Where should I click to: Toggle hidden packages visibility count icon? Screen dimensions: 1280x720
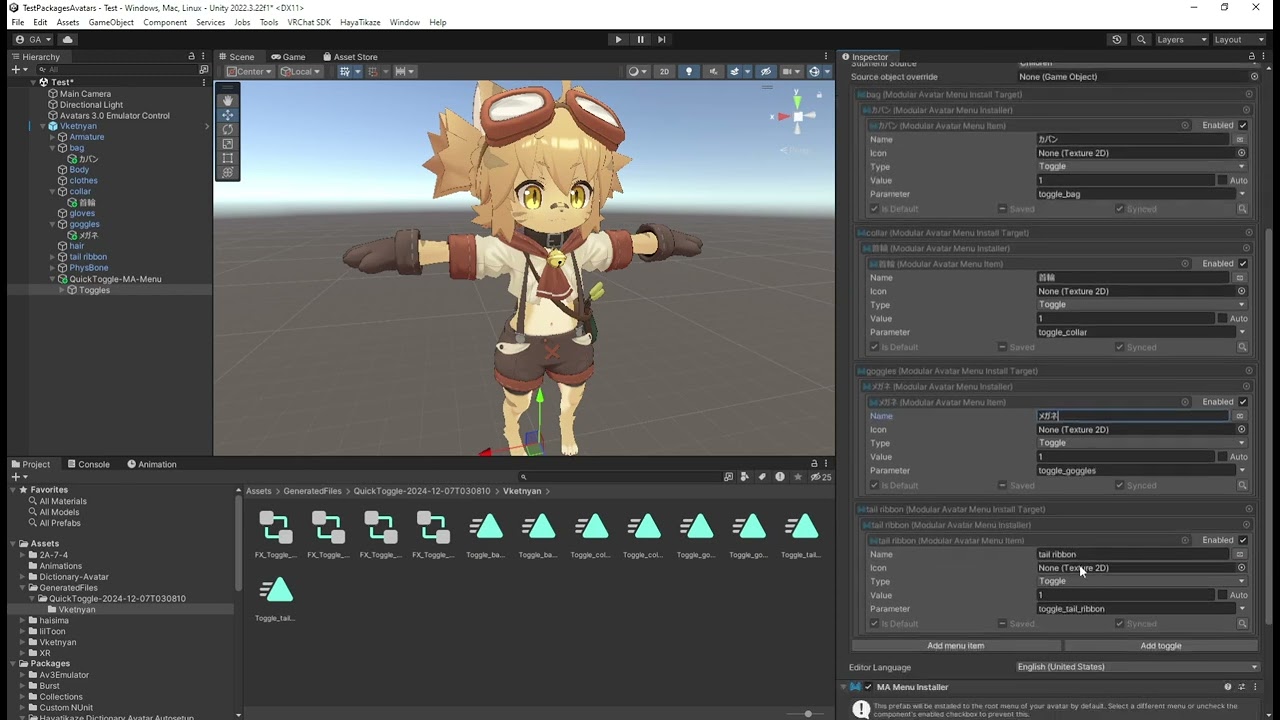click(x=820, y=477)
